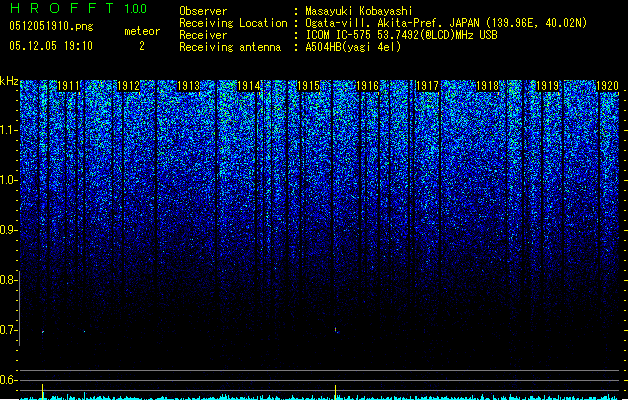Click the version number 1.0.0

tap(136, 9)
